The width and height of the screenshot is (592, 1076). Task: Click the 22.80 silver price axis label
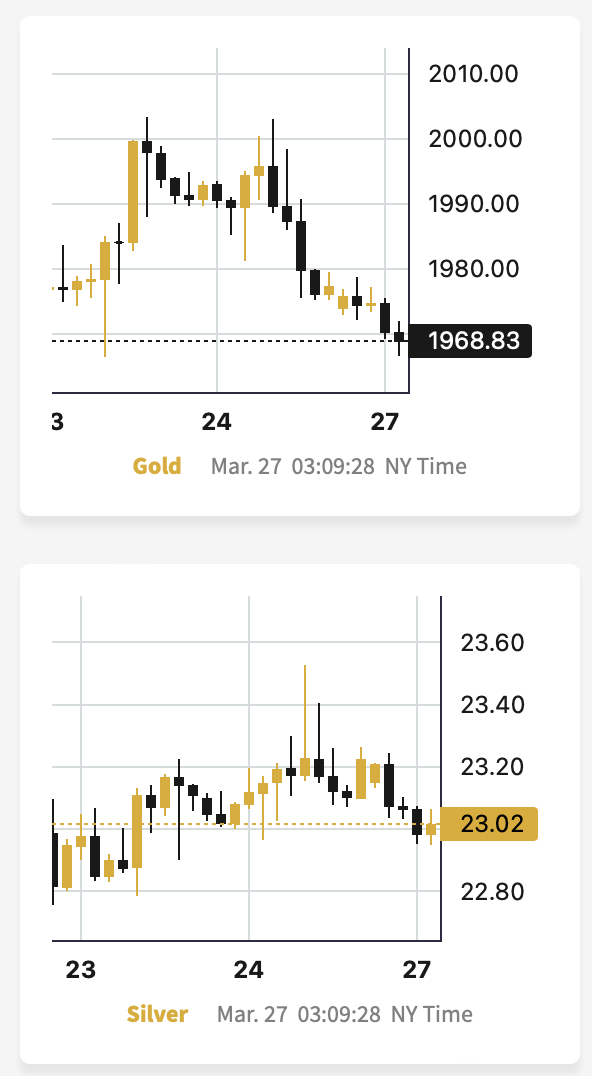coord(493,891)
